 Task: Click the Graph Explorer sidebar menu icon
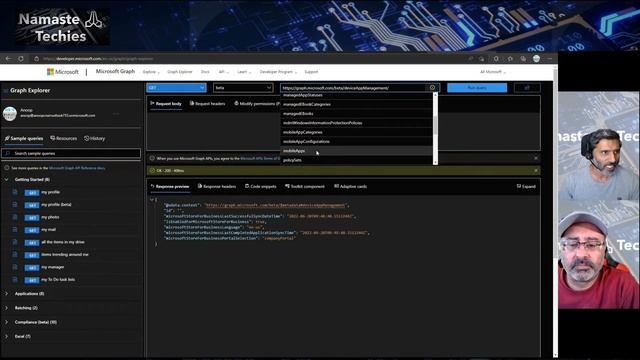tap(5, 91)
